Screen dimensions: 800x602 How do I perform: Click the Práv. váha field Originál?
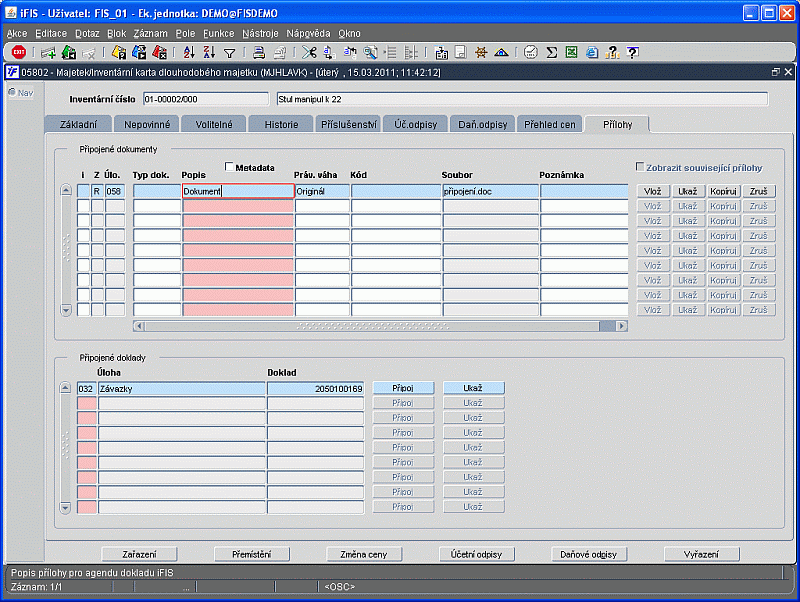pyautogui.click(x=322, y=191)
